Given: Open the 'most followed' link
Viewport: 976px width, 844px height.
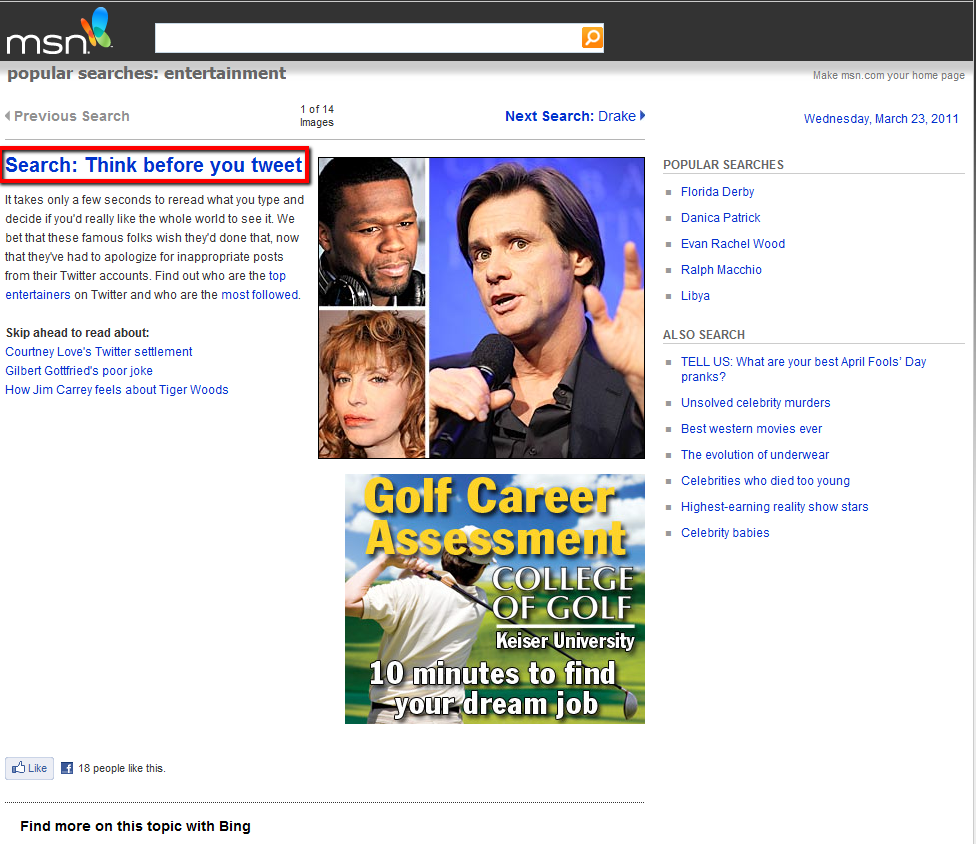Looking at the screenshot, I should click(260, 294).
